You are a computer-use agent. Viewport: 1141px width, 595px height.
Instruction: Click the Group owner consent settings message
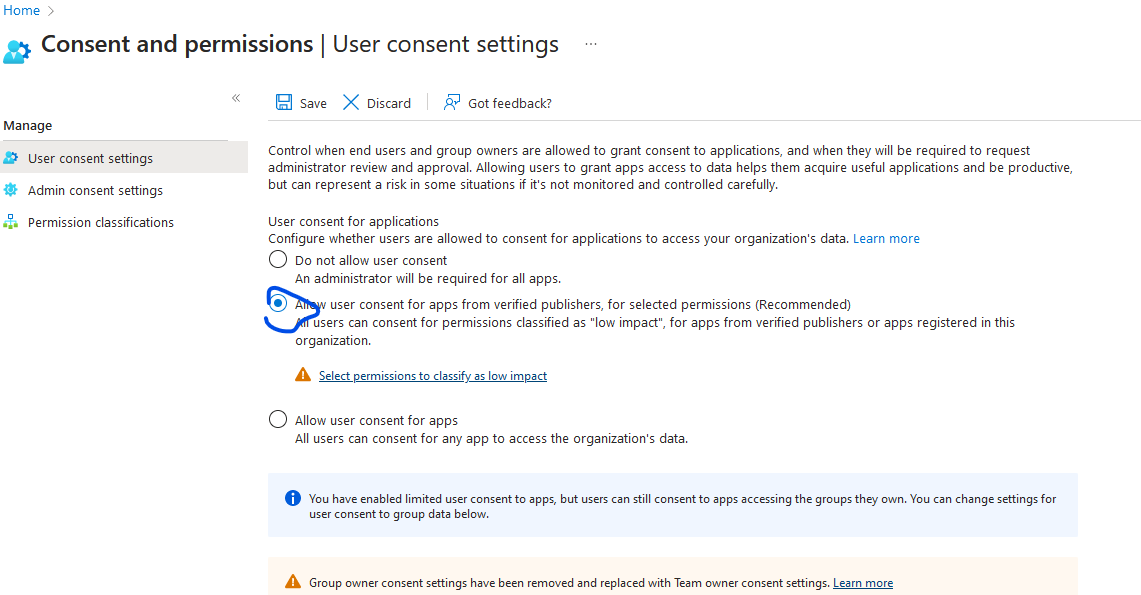(569, 583)
